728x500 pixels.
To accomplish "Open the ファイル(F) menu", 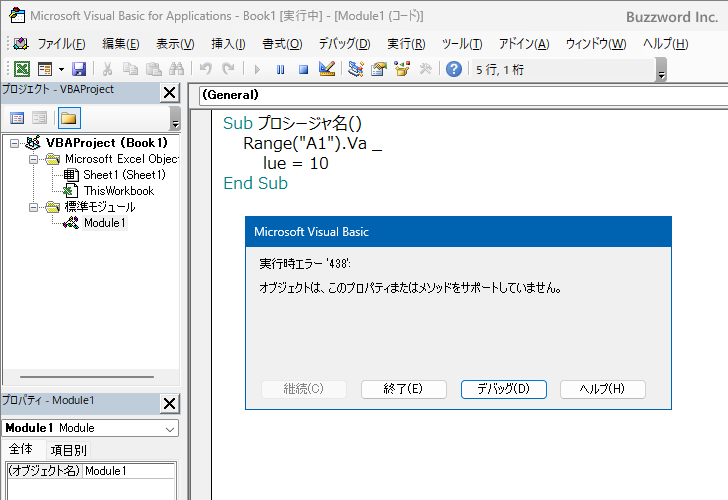I will 61,44.
